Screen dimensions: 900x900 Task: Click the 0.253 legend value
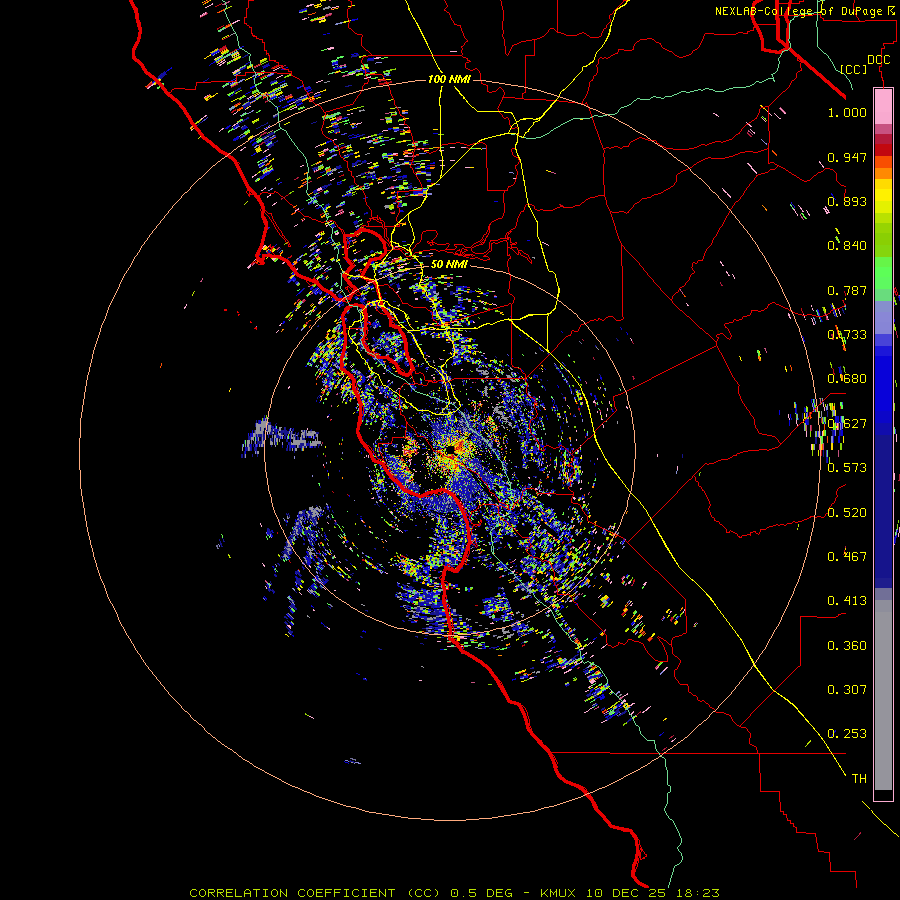[847, 734]
